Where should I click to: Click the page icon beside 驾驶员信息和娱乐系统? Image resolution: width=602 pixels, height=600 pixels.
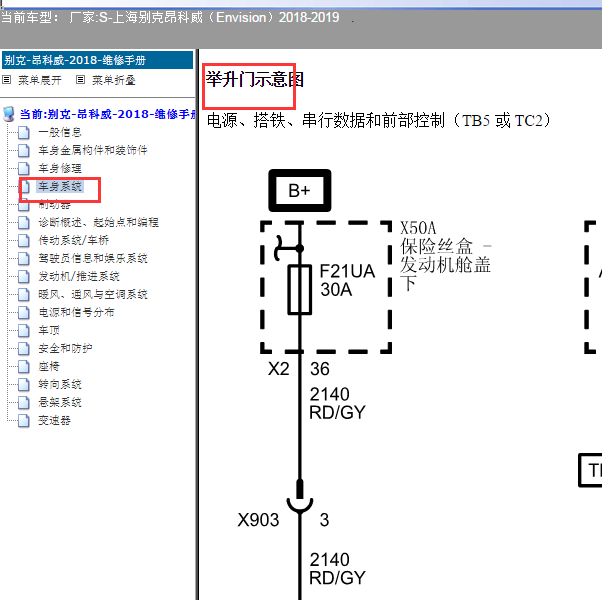(x=24, y=258)
